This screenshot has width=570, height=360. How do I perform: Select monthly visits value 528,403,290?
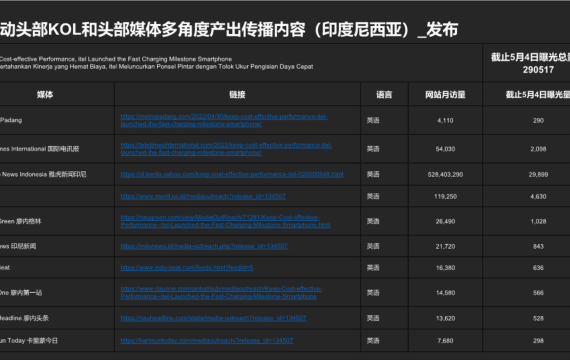click(x=445, y=175)
